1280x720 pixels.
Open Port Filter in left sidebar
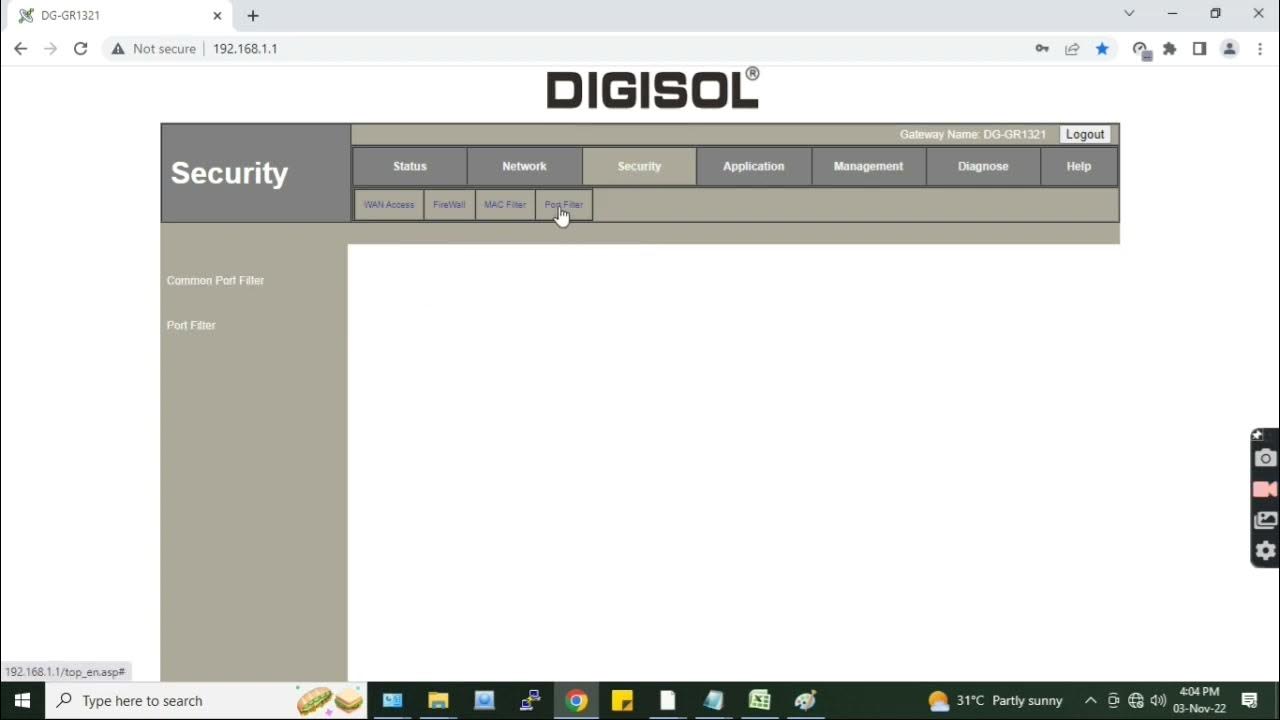[191, 326]
